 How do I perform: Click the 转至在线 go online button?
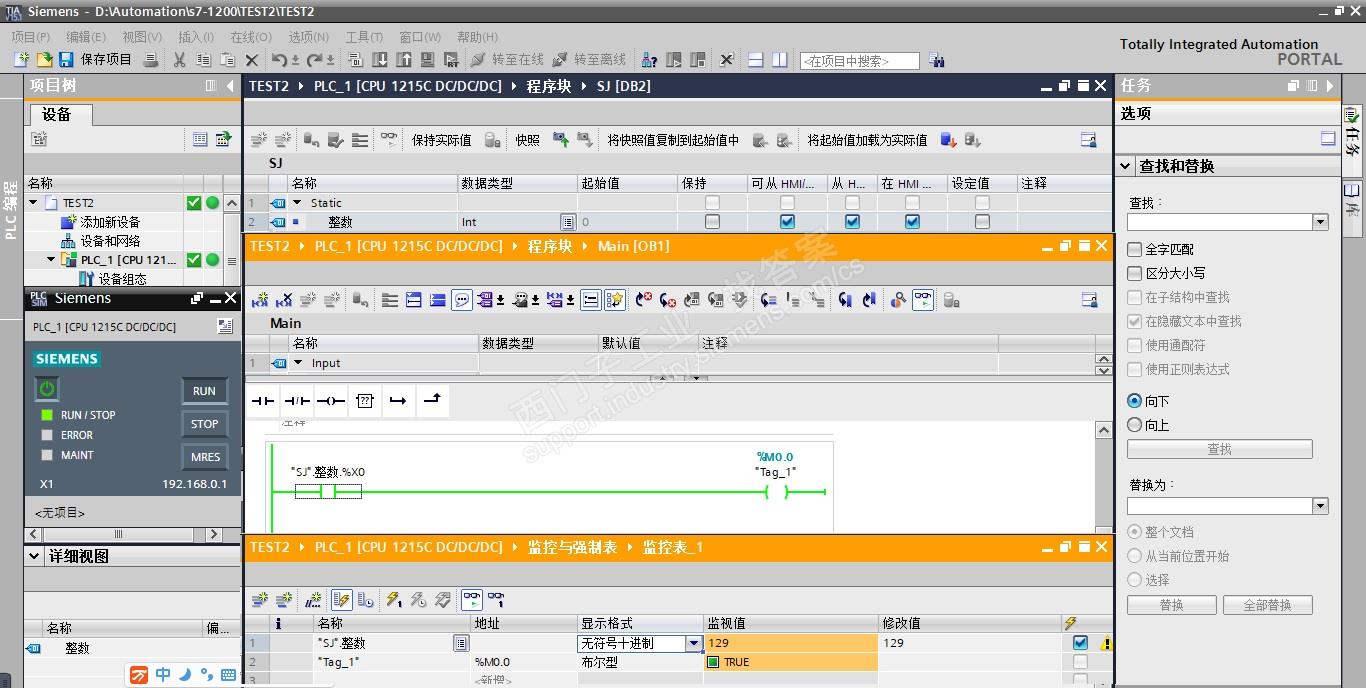tap(507, 60)
